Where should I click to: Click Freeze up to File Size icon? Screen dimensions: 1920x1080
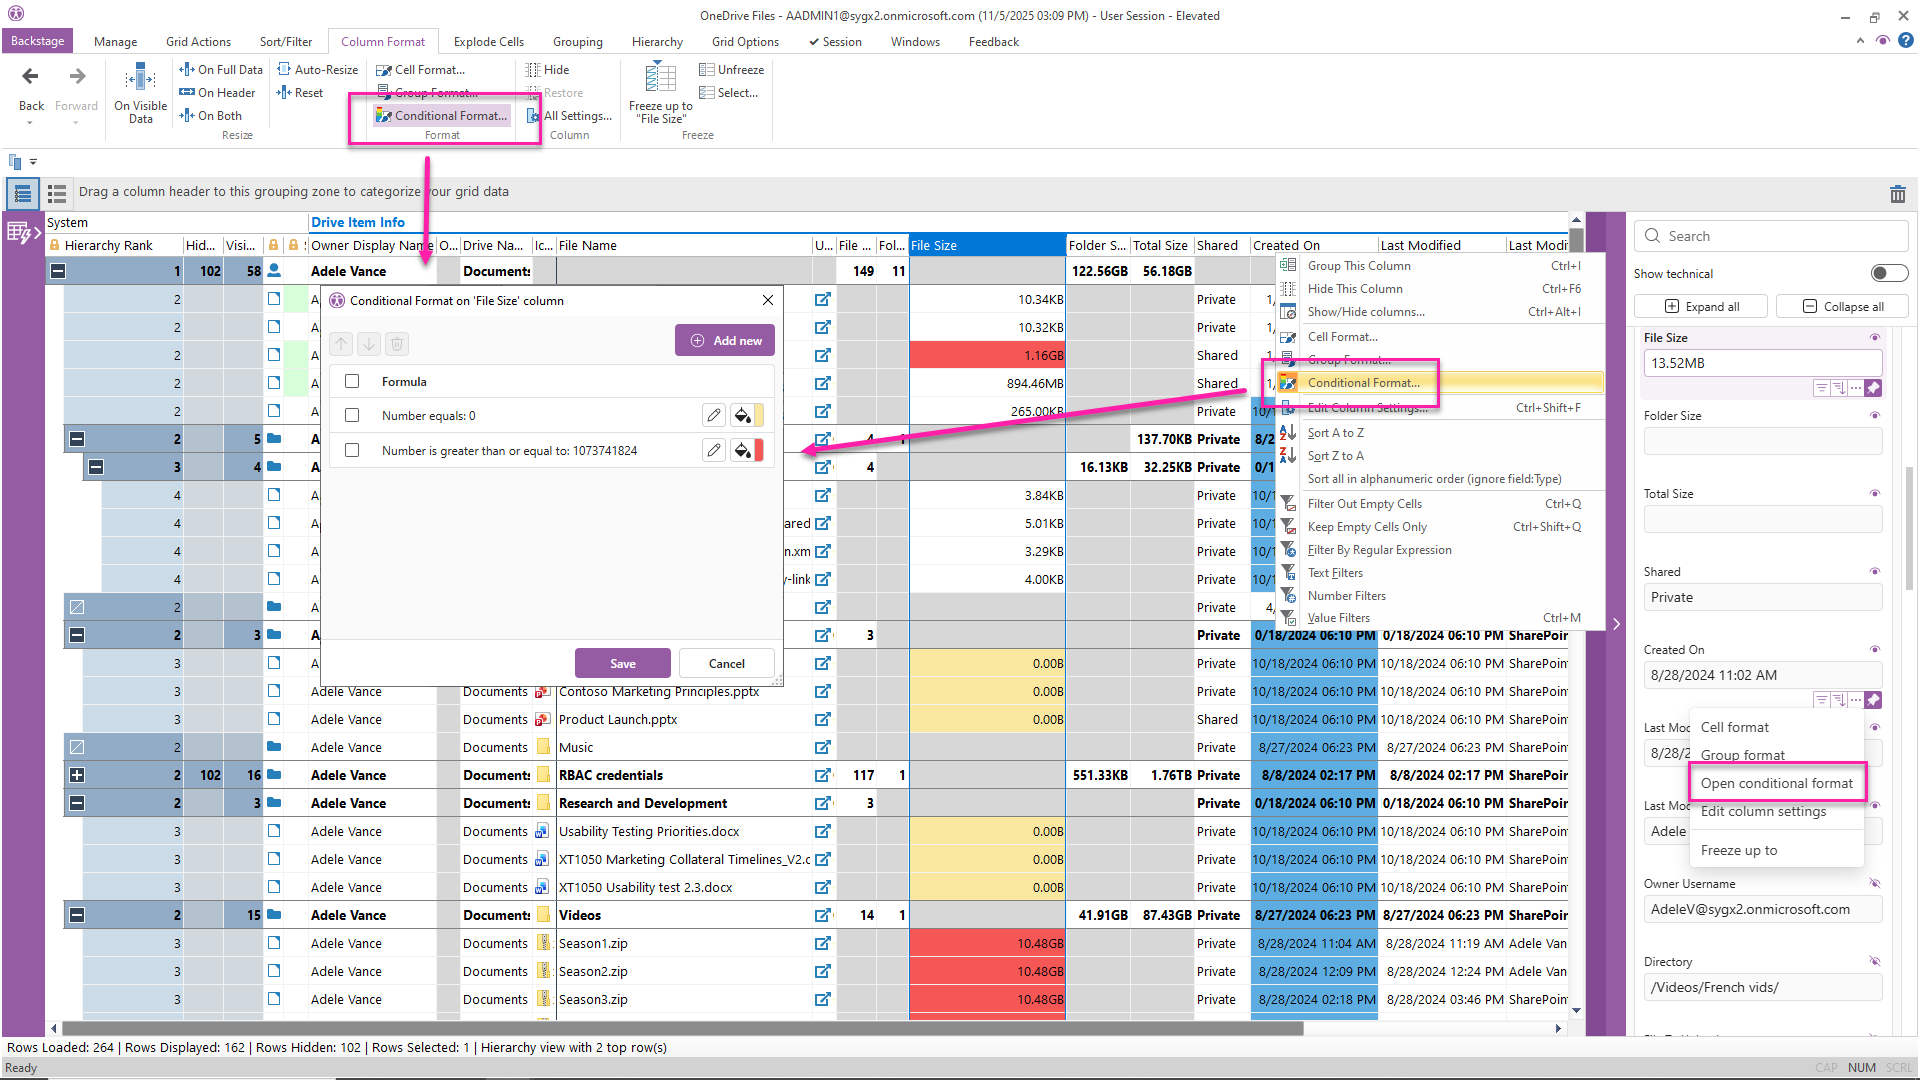click(660, 77)
